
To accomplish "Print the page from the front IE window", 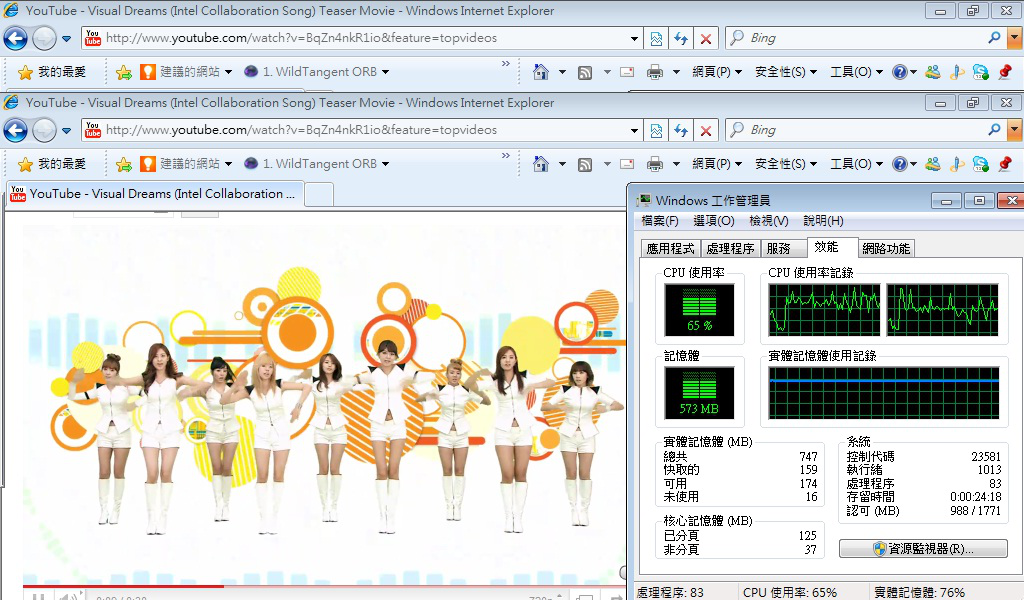I will [x=654, y=164].
